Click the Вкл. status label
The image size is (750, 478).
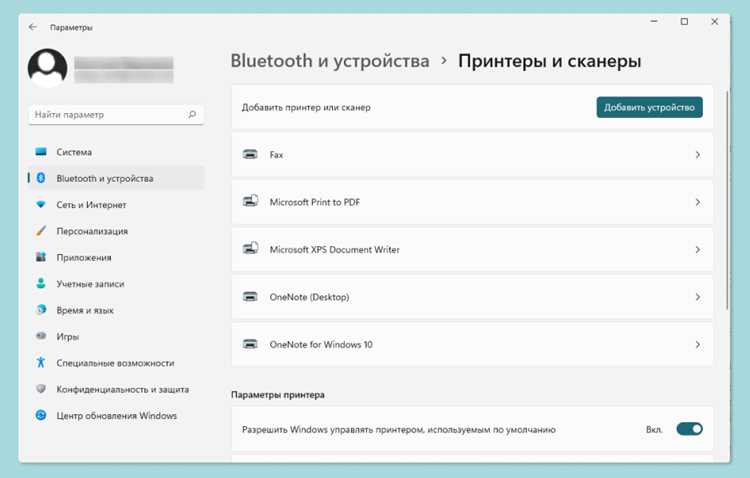tap(654, 429)
